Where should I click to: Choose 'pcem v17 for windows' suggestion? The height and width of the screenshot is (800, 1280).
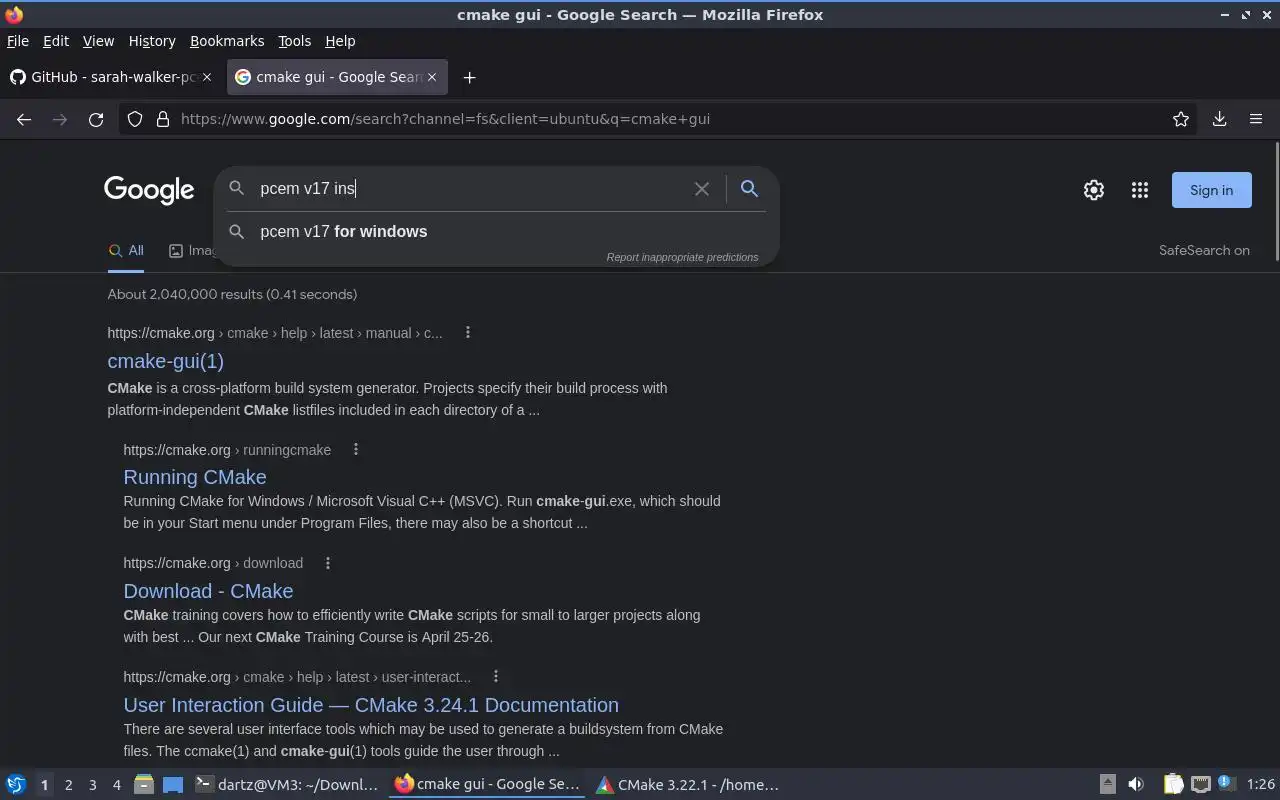(496, 231)
